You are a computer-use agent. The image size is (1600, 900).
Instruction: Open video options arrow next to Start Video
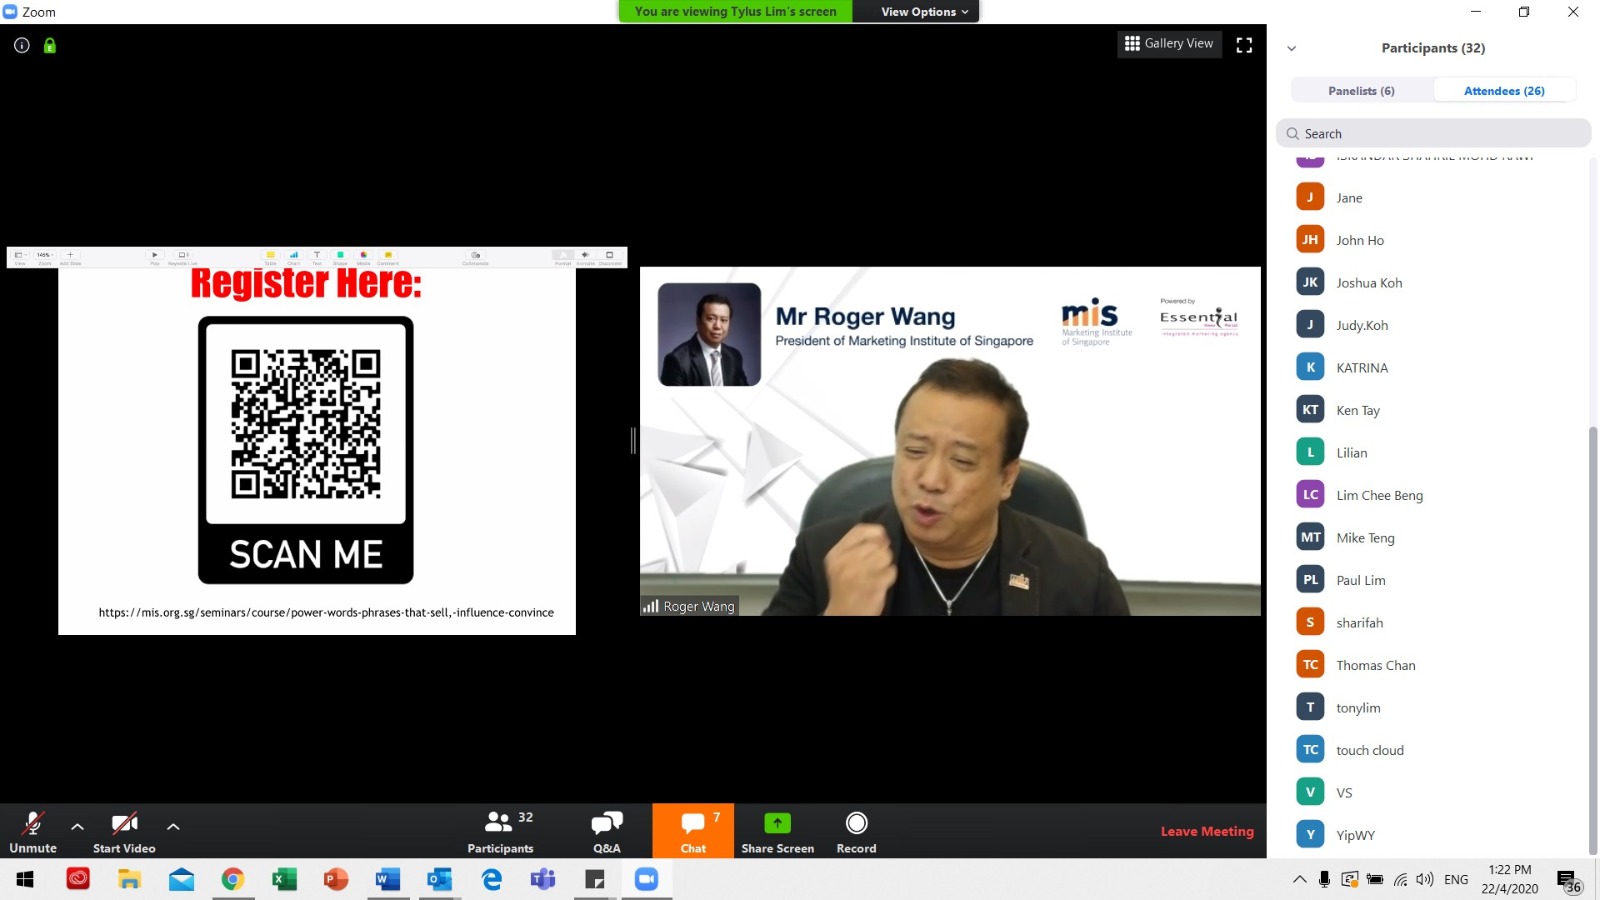point(173,826)
